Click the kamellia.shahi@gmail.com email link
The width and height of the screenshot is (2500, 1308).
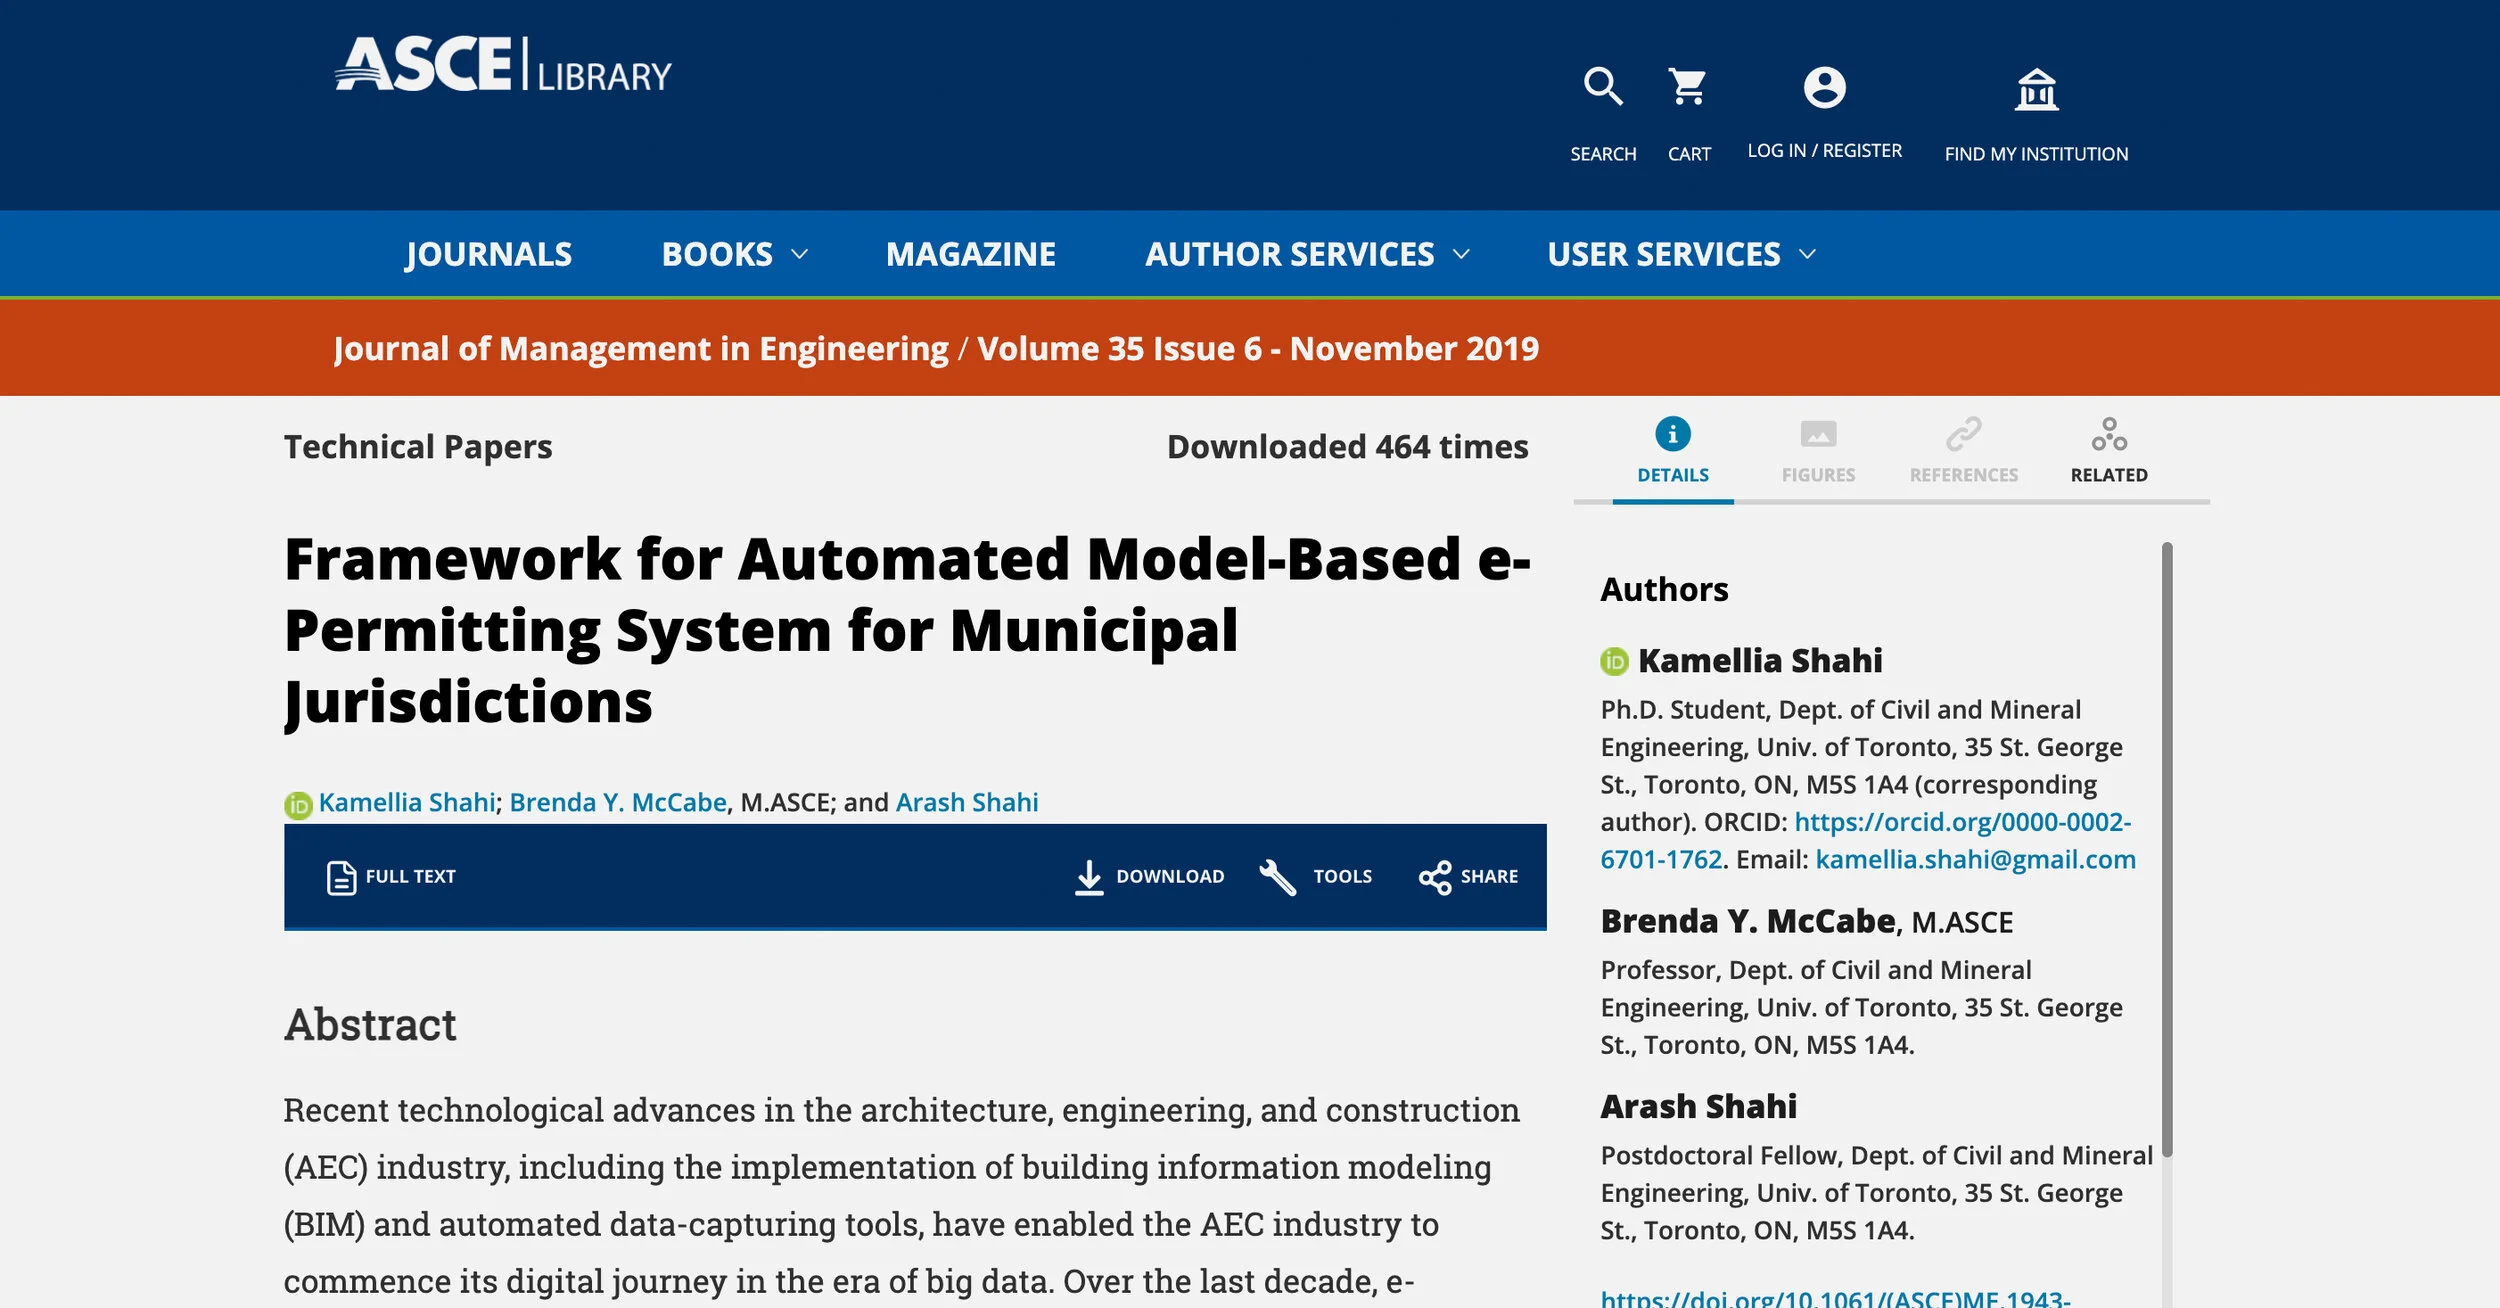1975,859
